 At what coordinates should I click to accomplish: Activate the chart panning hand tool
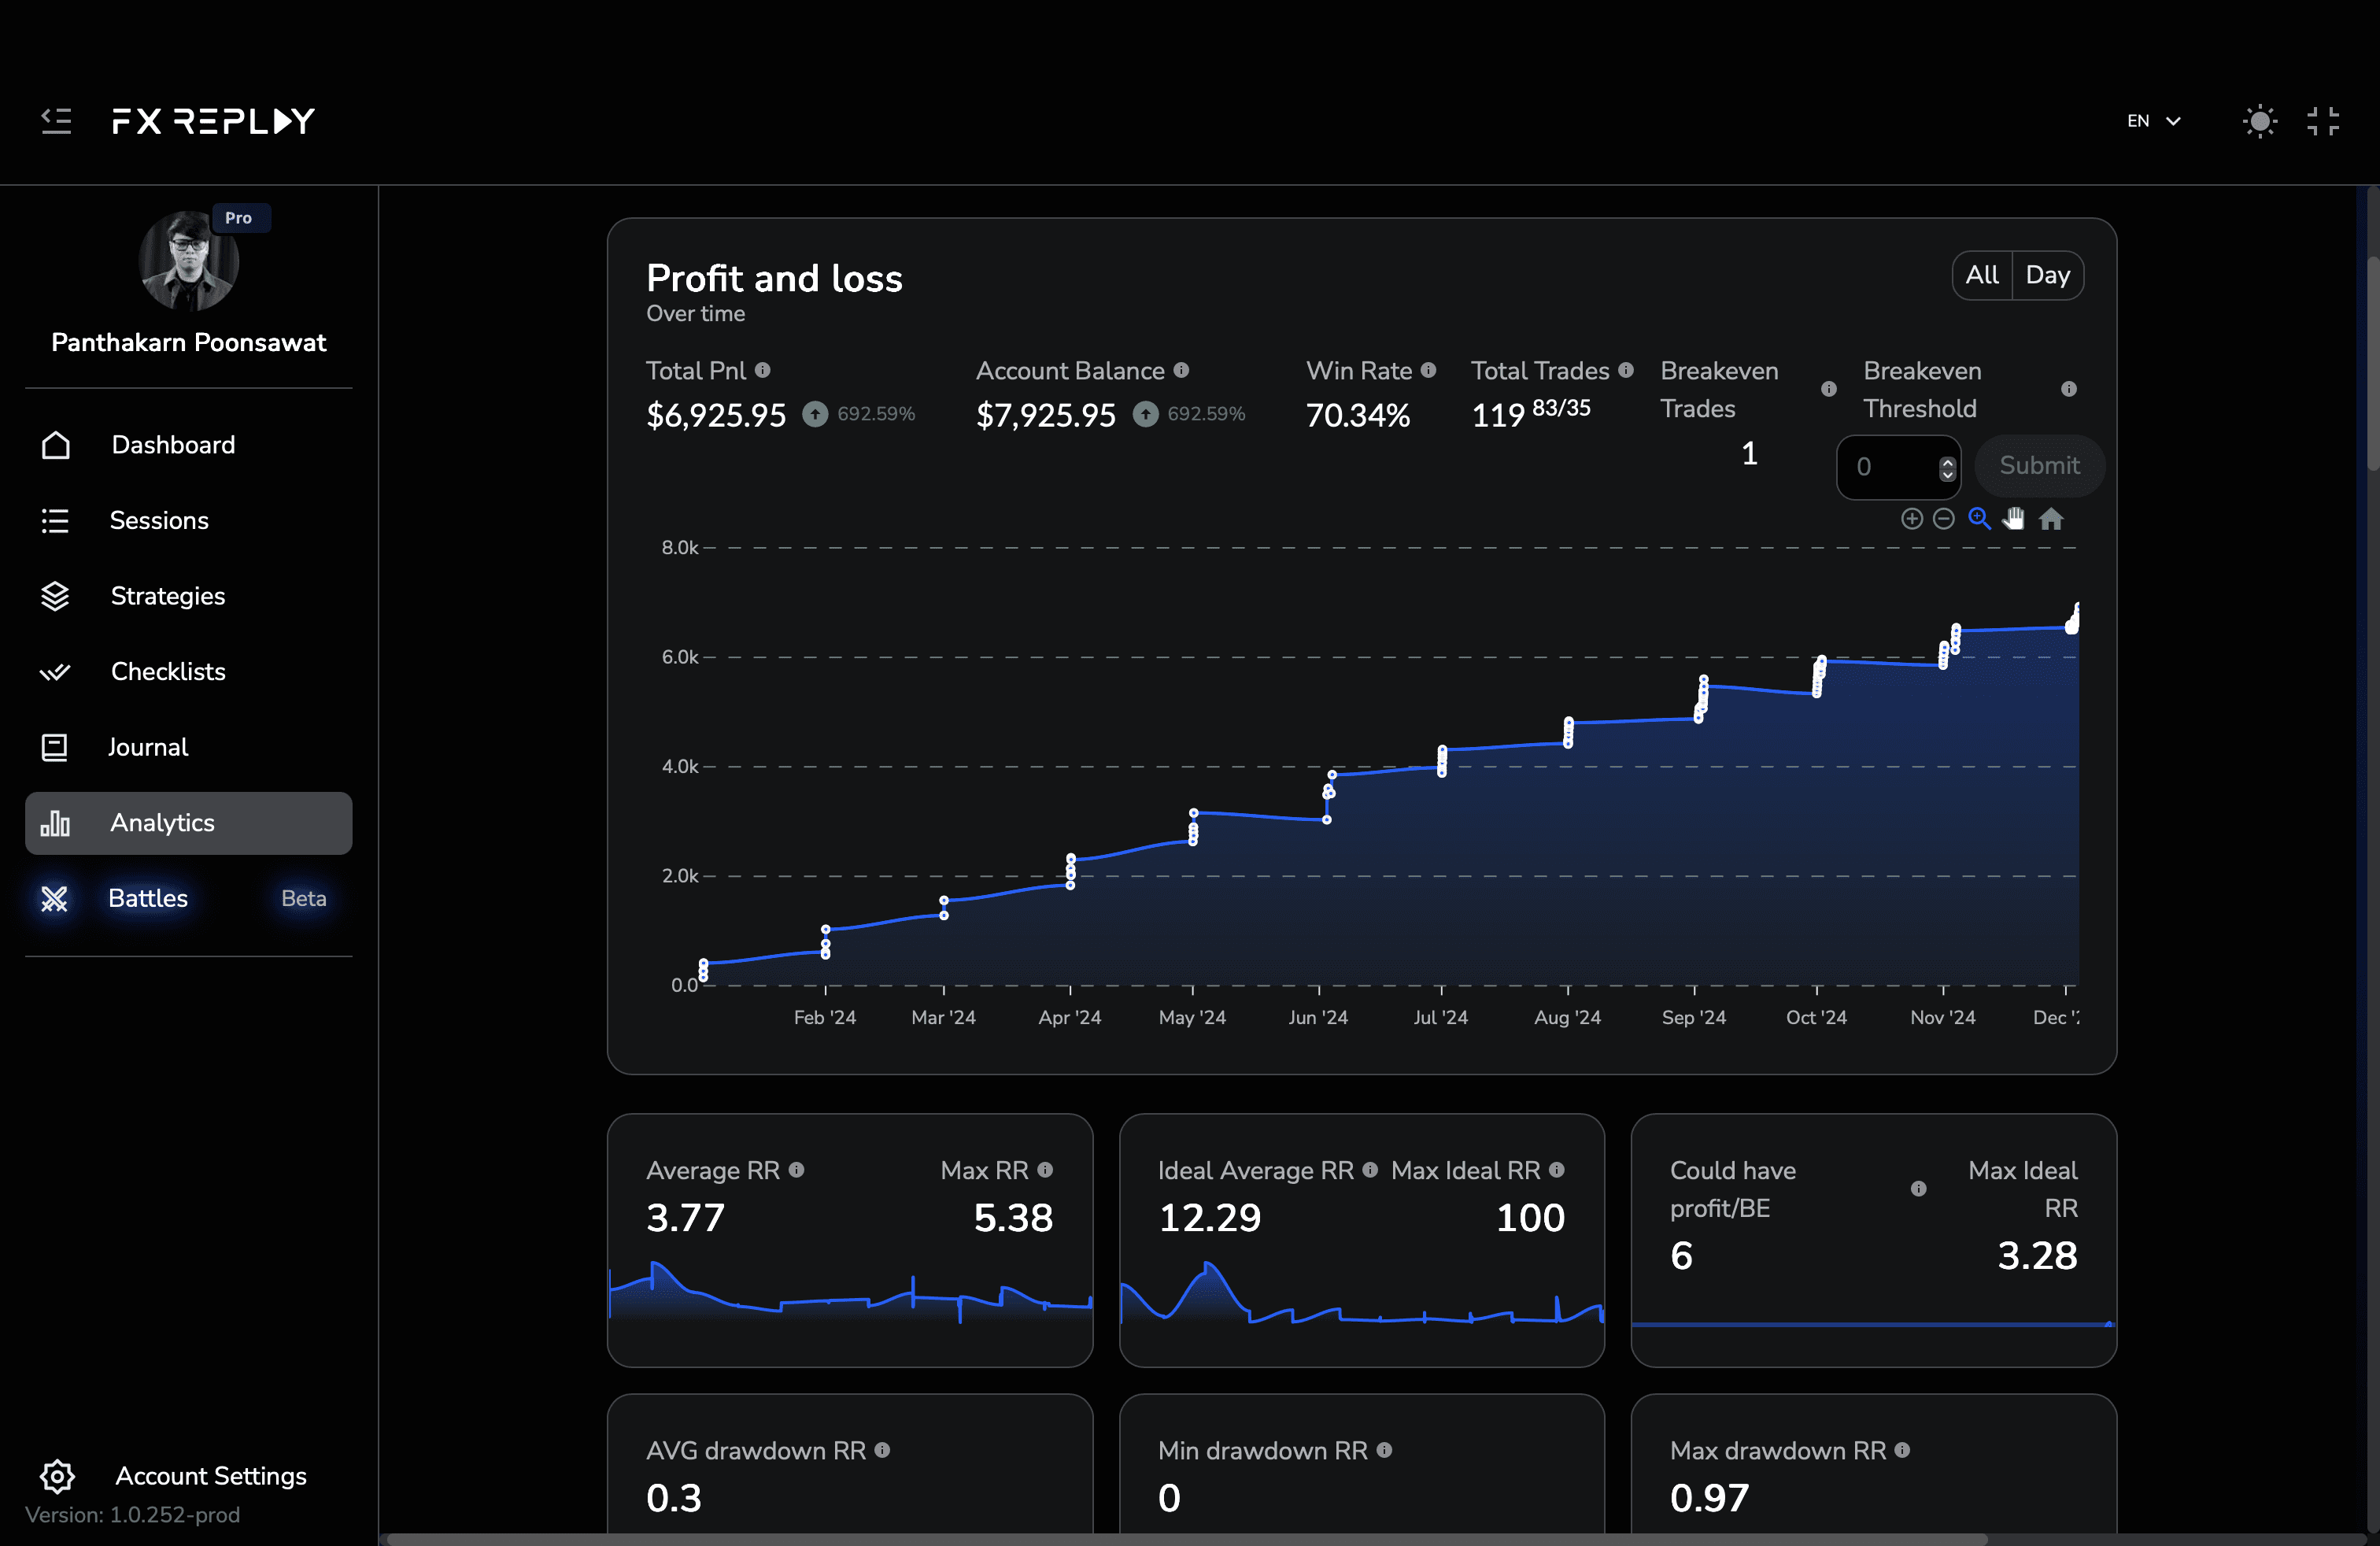2013,519
